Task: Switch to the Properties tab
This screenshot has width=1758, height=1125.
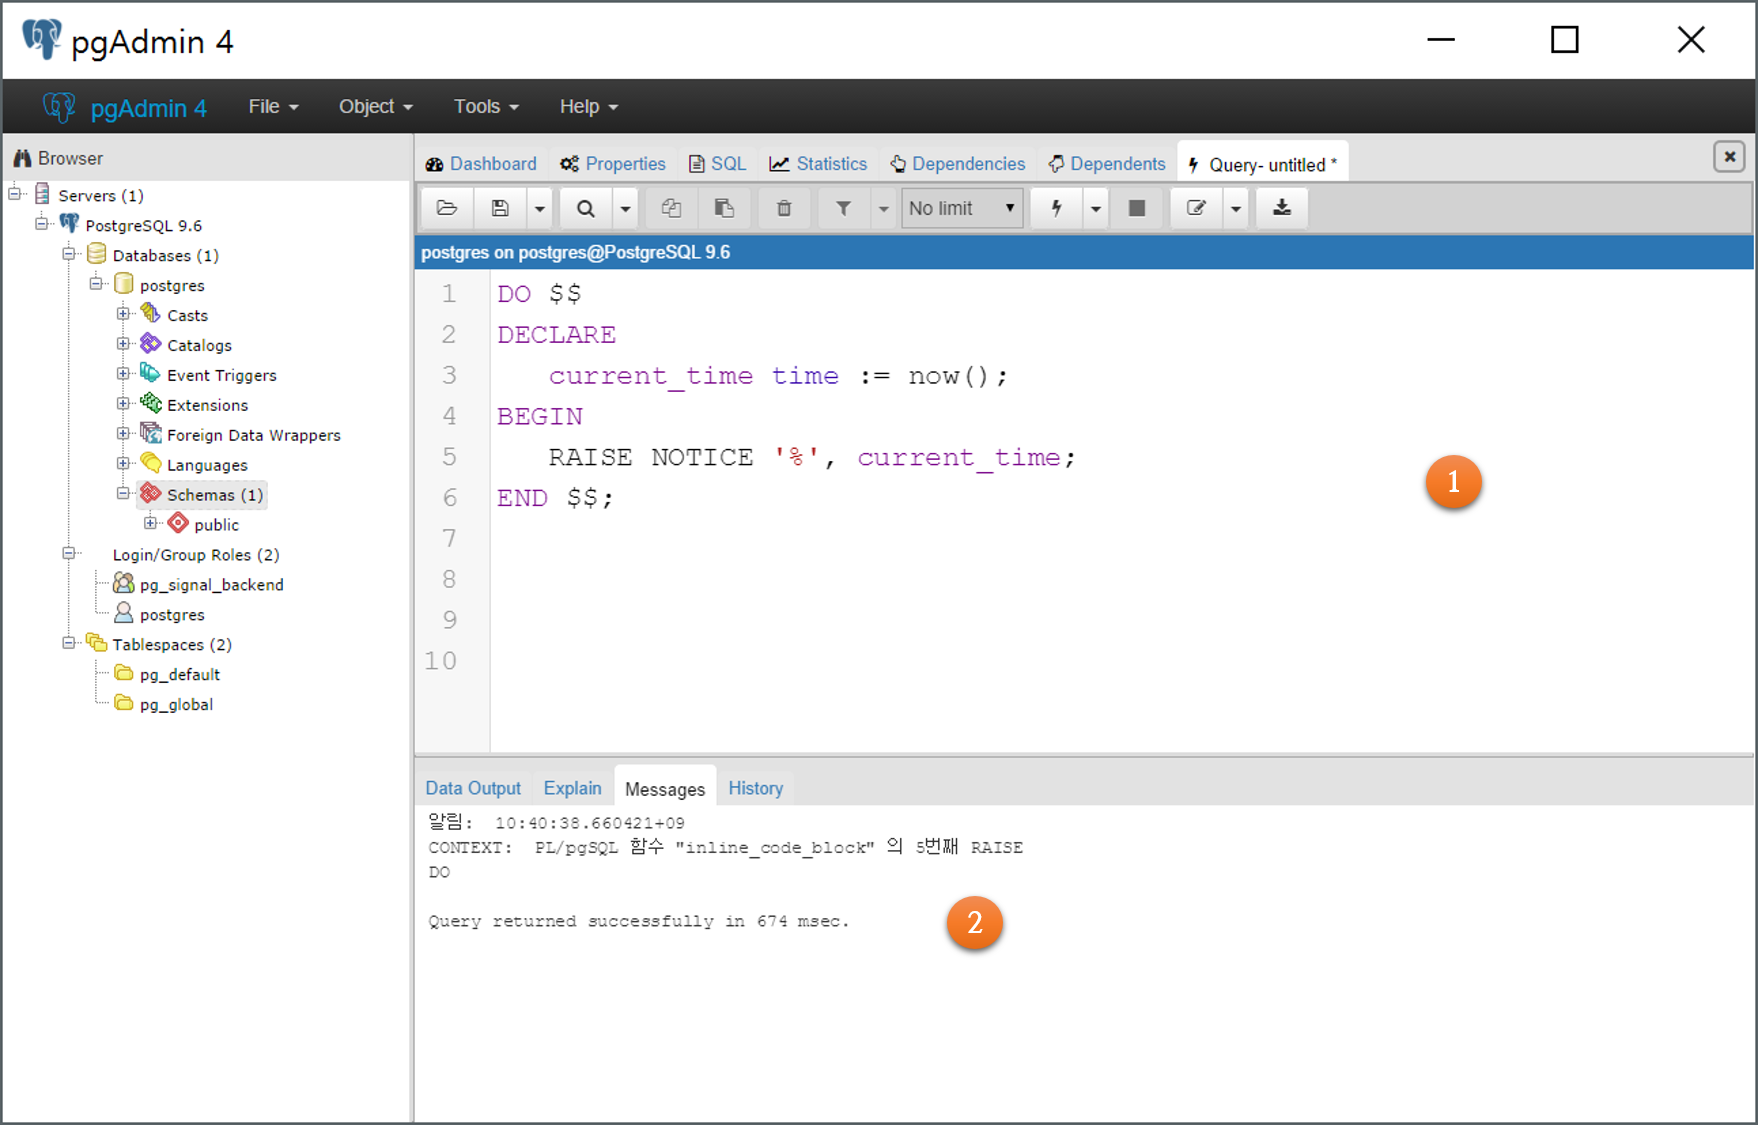Action: pos(613,164)
